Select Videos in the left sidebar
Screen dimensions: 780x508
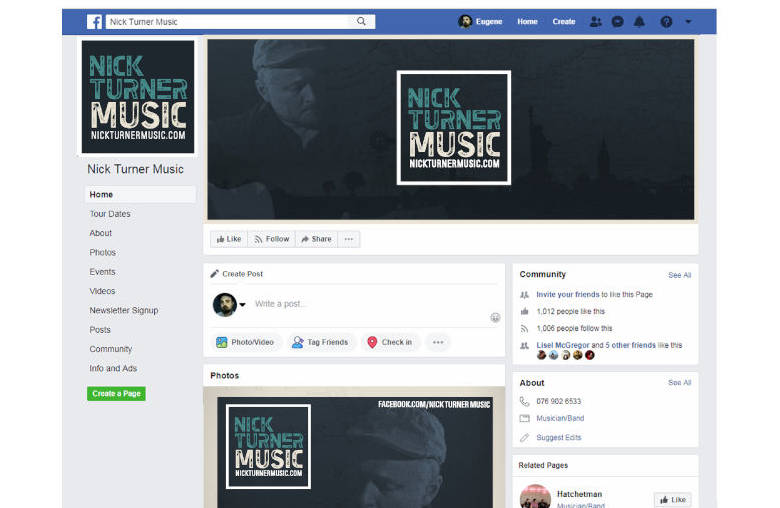point(102,291)
